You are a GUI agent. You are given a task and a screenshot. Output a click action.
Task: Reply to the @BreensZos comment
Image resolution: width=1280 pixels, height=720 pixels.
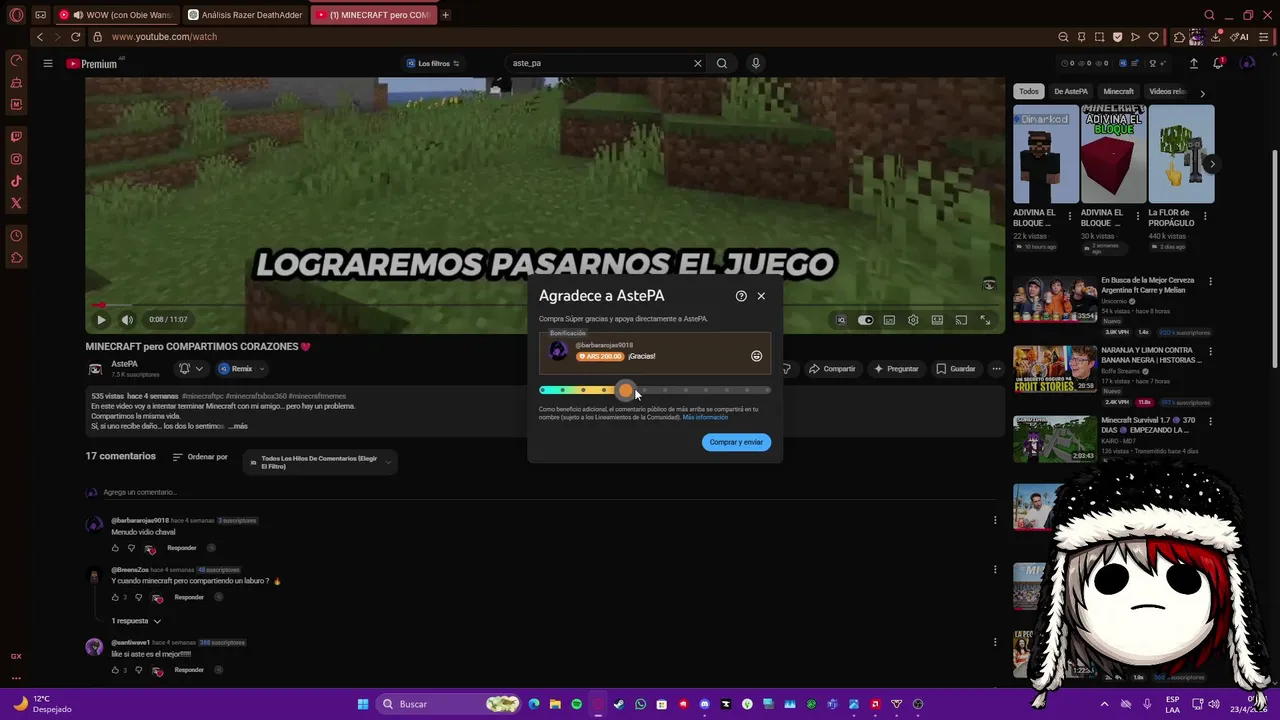point(189,597)
